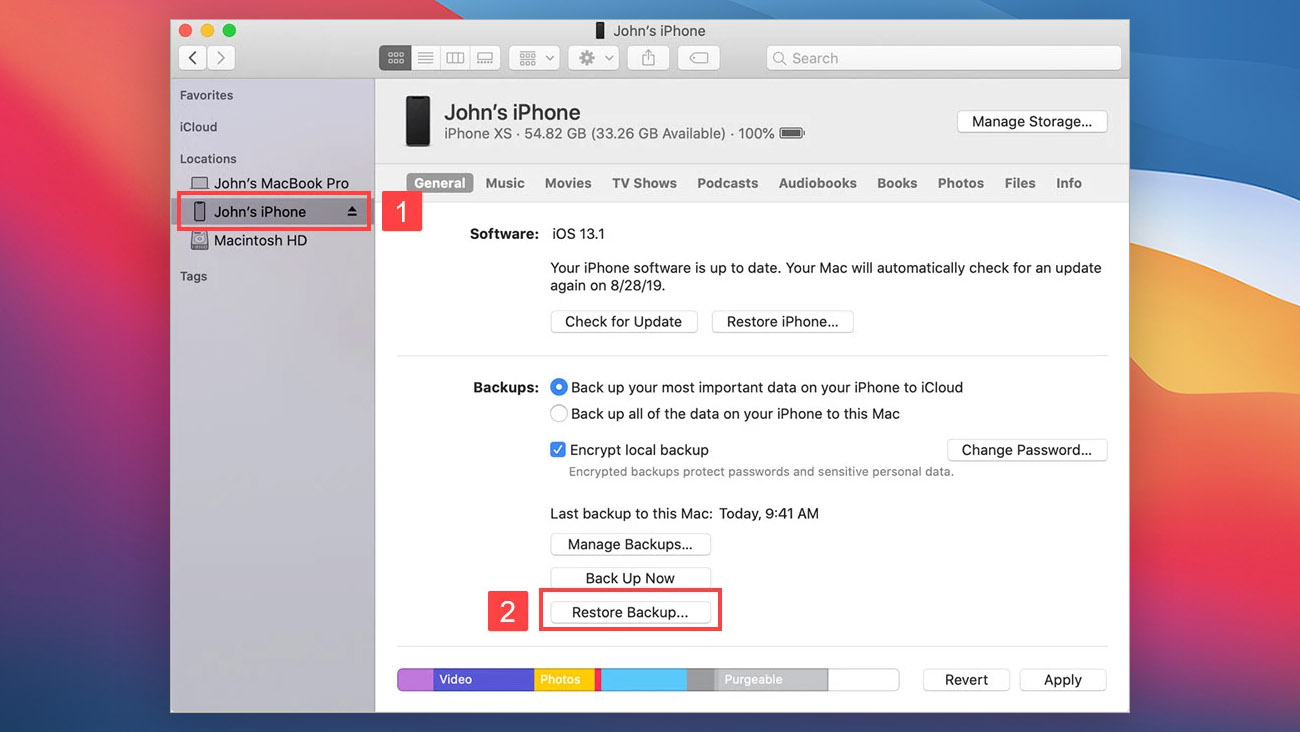Image resolution: width=1300 pixels, height=732 pixels.
Task: Switch to icon view in toolbar
Action: 395,58
